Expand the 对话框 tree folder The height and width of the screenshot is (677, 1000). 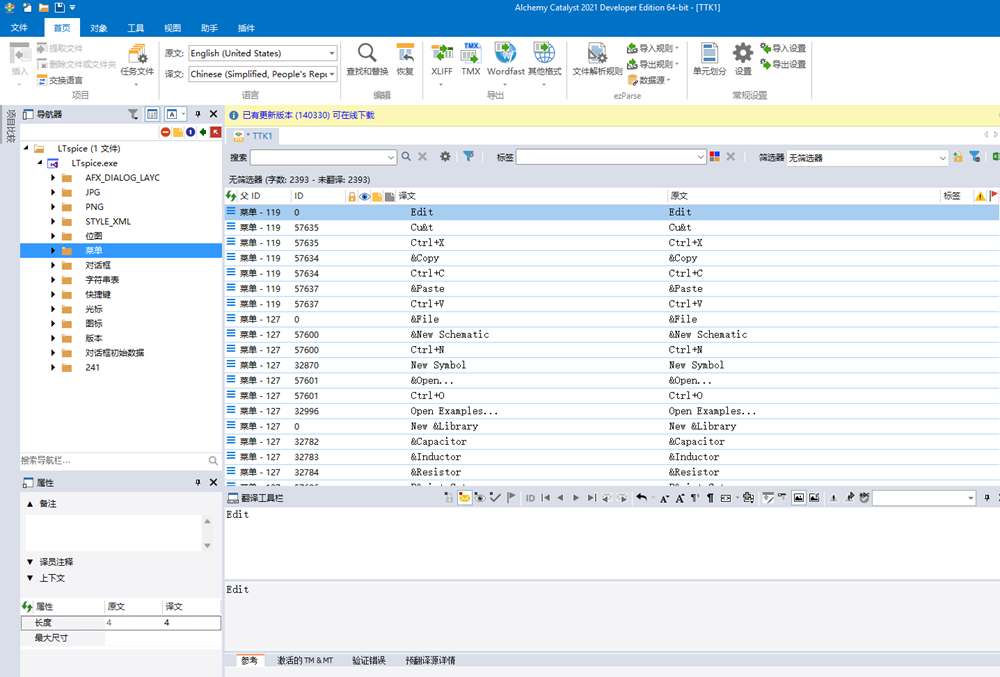(x=53, y=265)
